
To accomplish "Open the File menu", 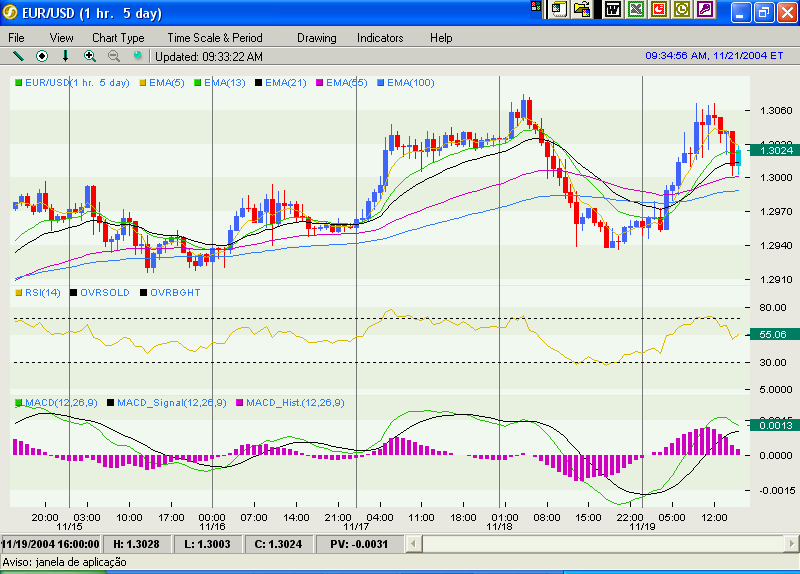I will pos(17,38).
